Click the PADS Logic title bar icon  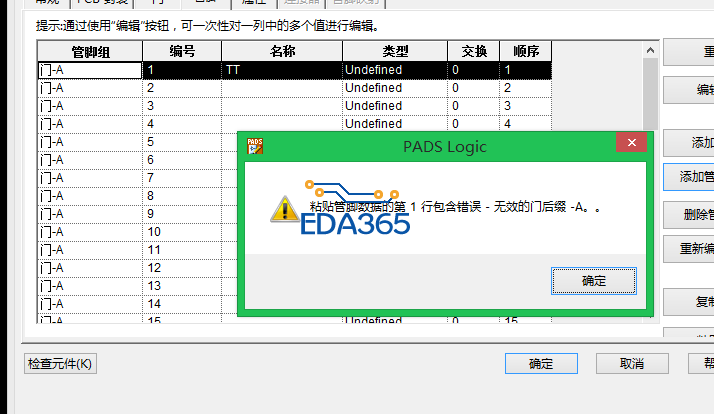tap(255, 146)
